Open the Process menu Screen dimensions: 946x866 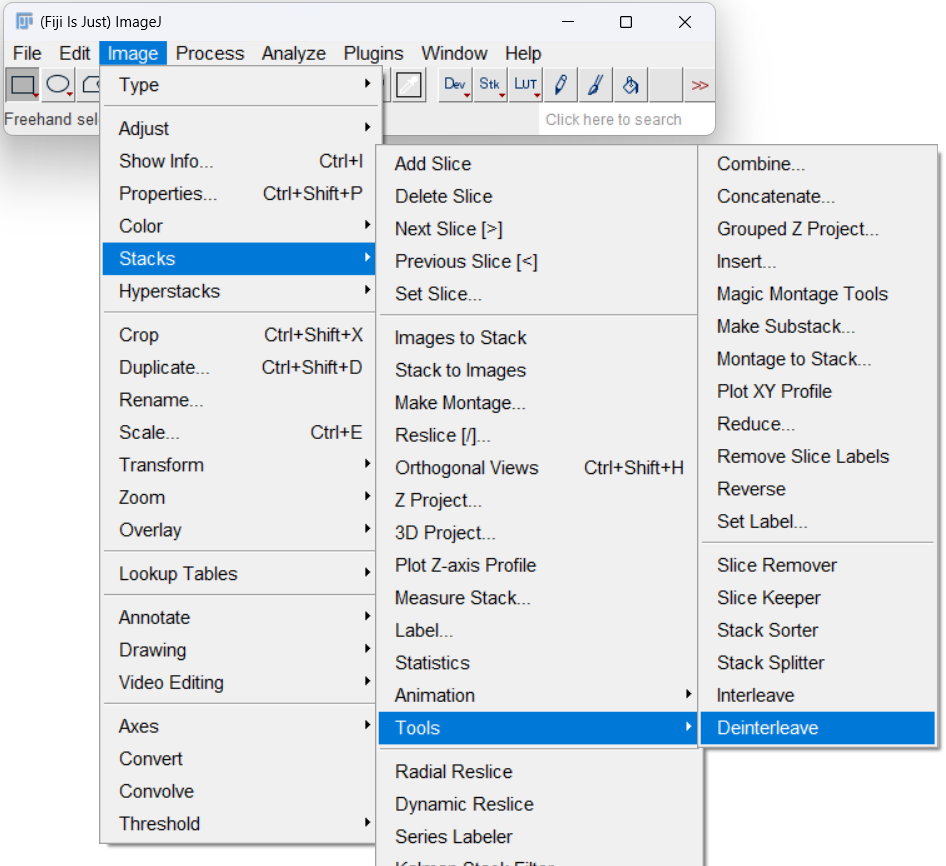tap(210, 53)
